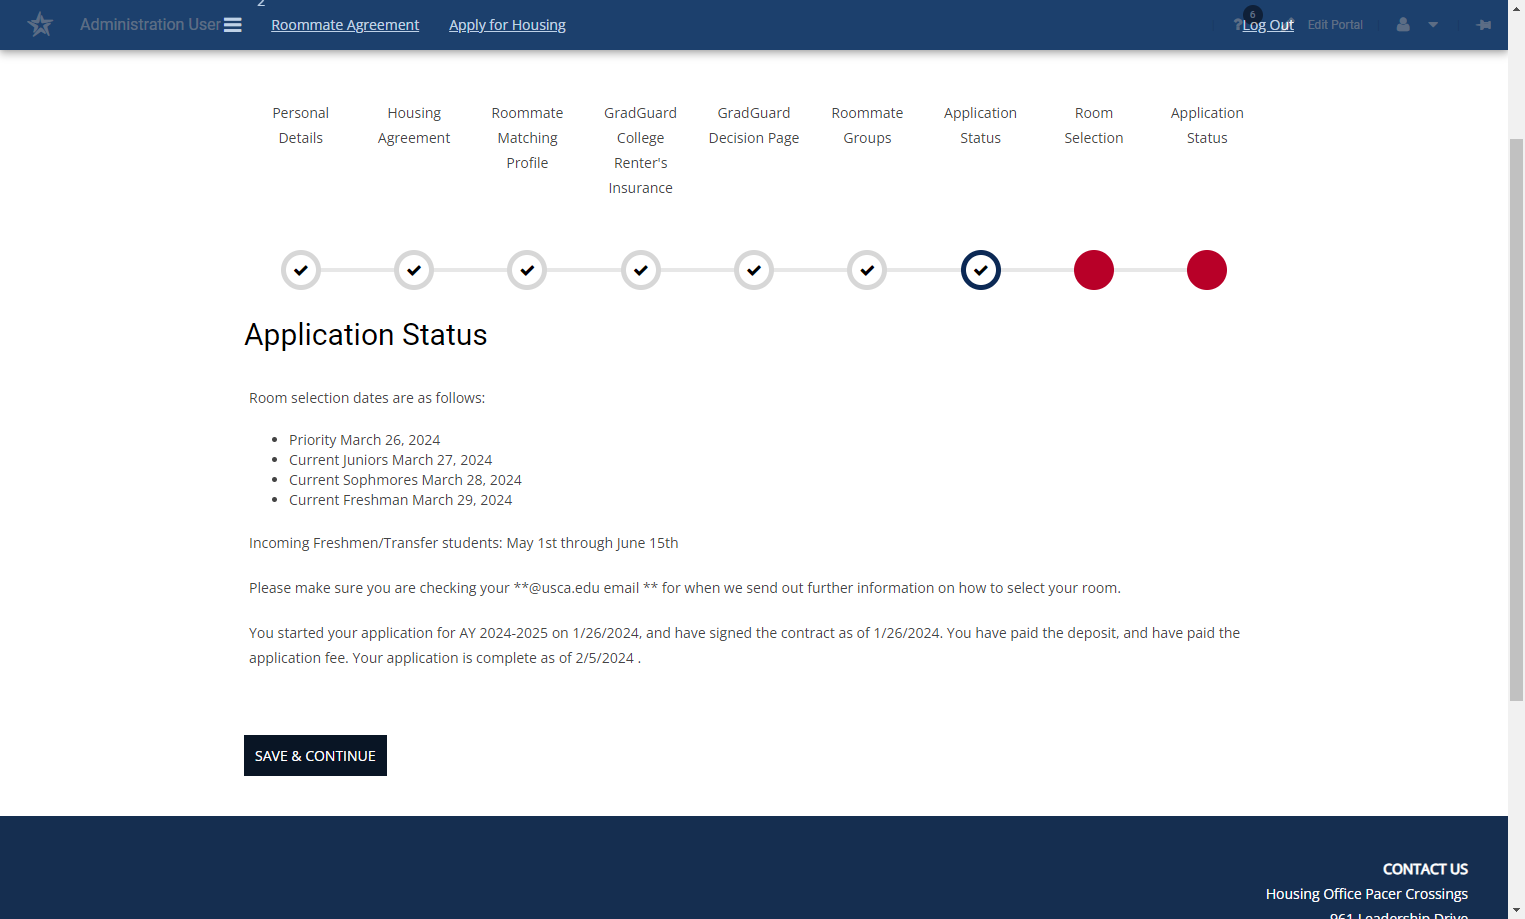This screenshot has width=1525, height=919.
Task: Click the Incoming Freshmen/Transfer students line
Action: [463, 543]
